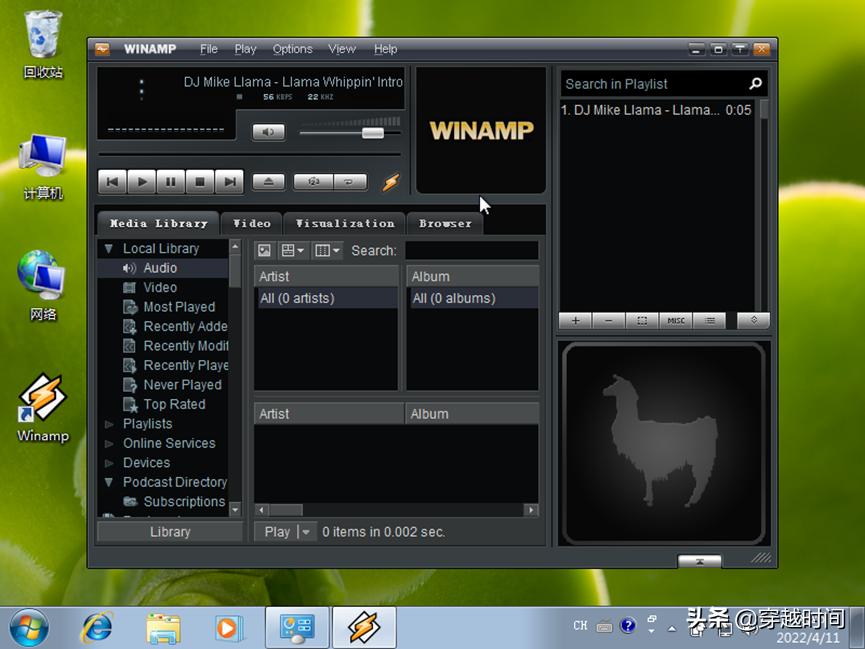
Task: Open the Options menu
Action: 292,49
